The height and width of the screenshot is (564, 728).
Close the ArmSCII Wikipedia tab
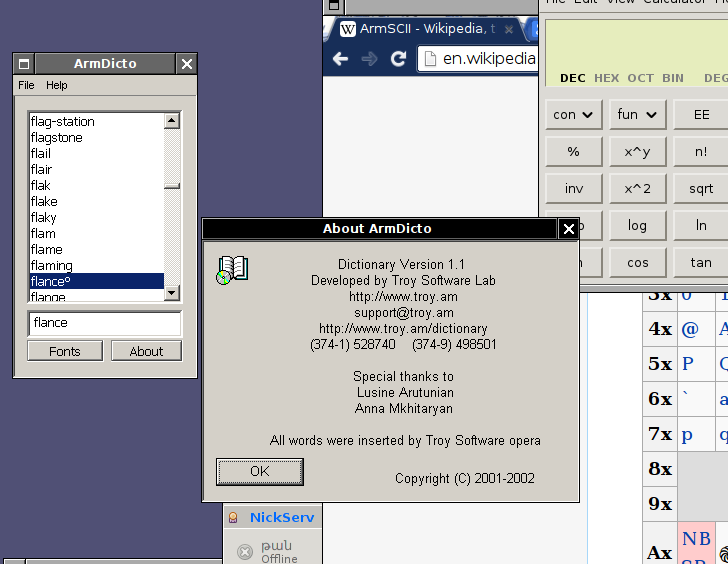[x=509, y=29]
